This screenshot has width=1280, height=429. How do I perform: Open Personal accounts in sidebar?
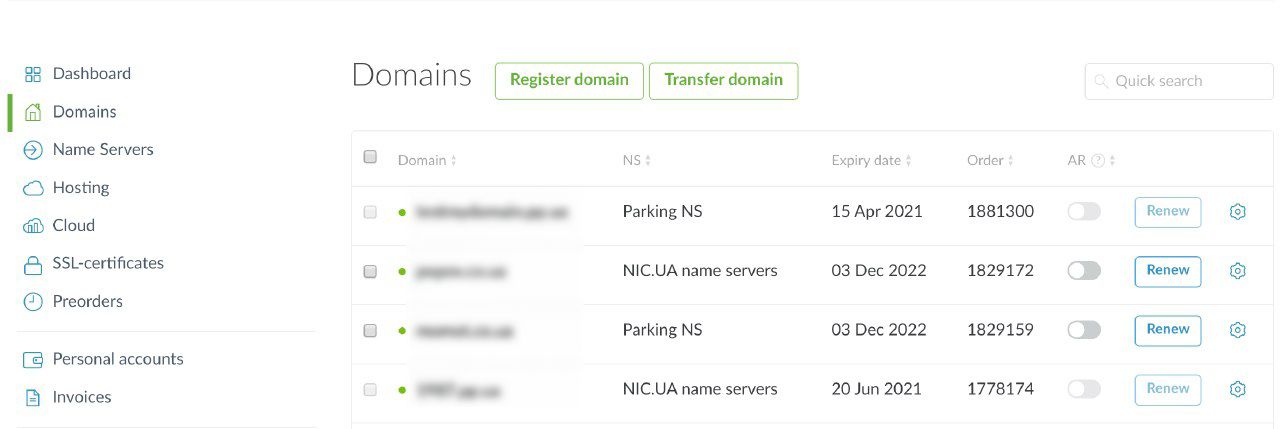point(117,359)
